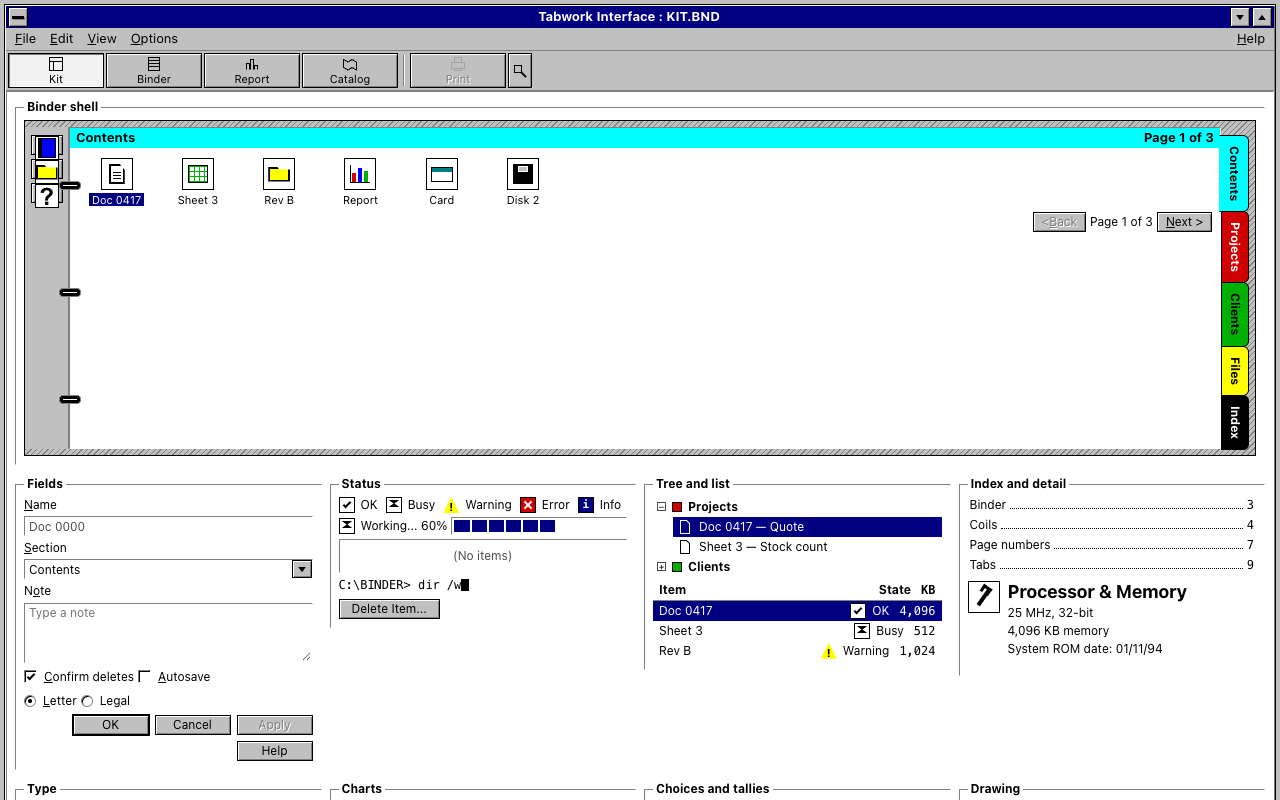1280x800 pixels.
Task: Switch to the Index binder tab
Action: tap(1235, 422)
